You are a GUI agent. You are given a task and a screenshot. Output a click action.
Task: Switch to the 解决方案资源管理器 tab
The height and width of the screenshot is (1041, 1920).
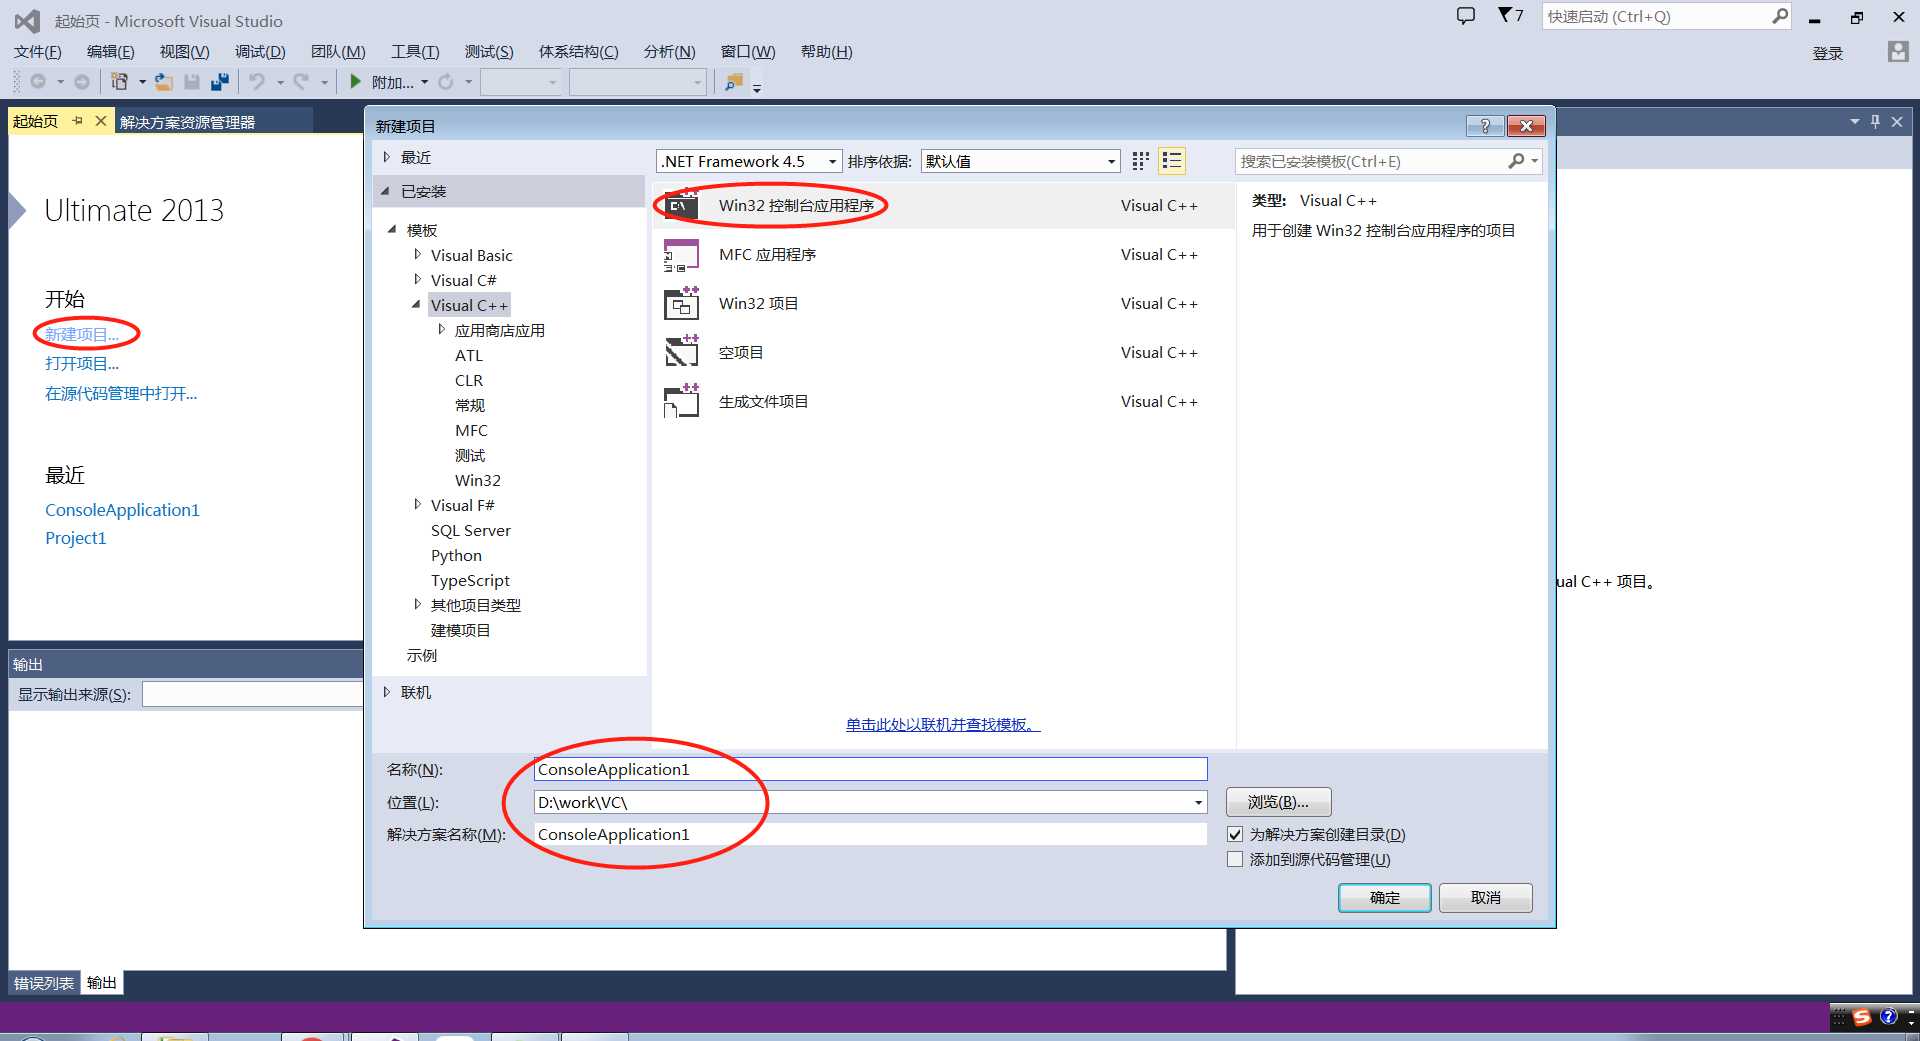pos(187,122)
